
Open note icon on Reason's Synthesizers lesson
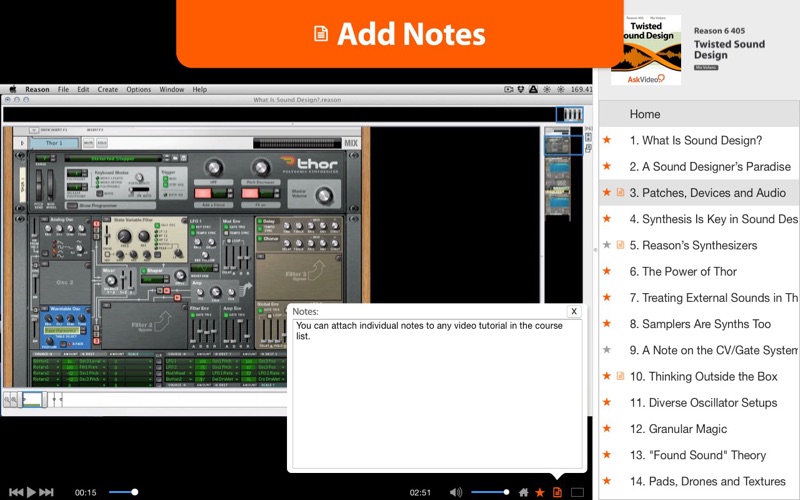coord(620,245)
